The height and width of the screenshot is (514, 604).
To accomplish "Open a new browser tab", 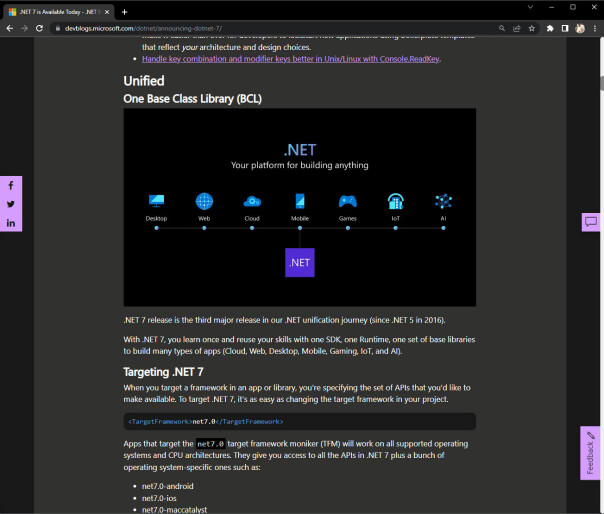I will 124,12.
